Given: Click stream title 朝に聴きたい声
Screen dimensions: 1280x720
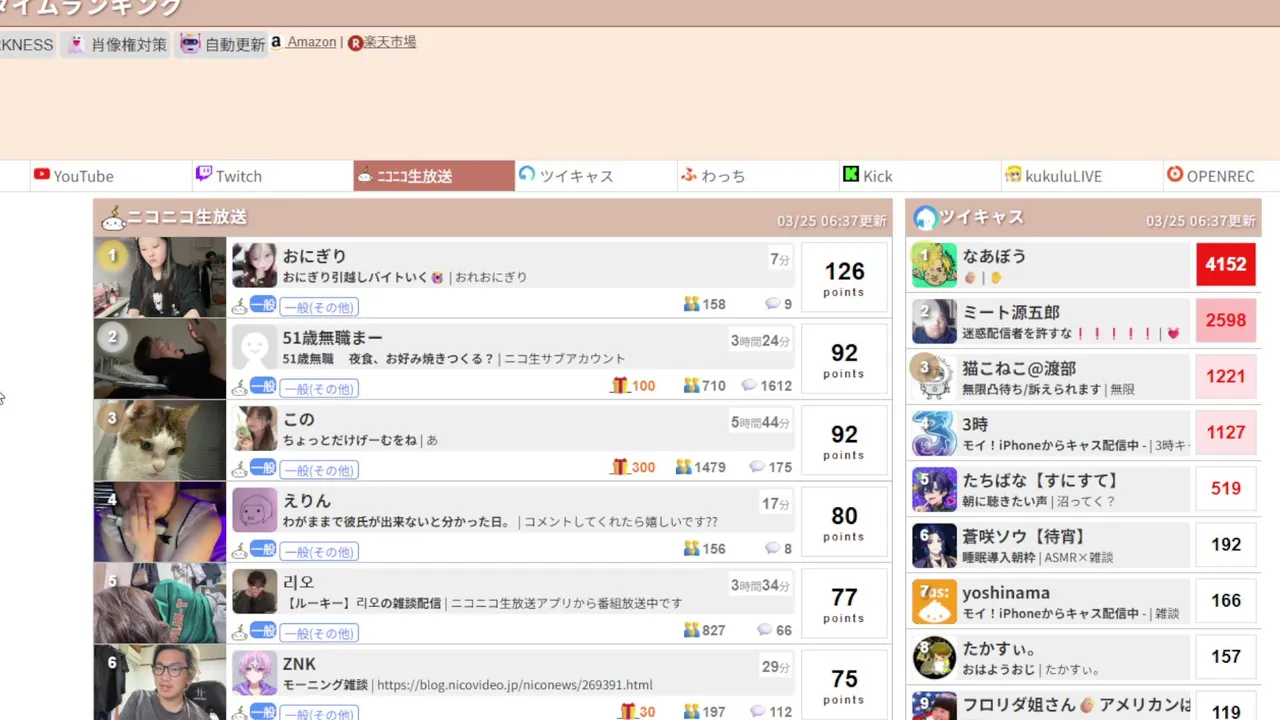Looking at the screenshot, I should [1006, 501].
